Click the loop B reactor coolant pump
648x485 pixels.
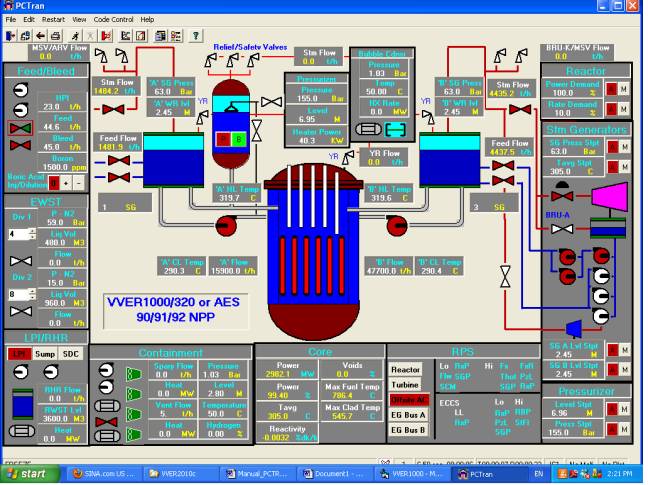(x=397, y=226)
